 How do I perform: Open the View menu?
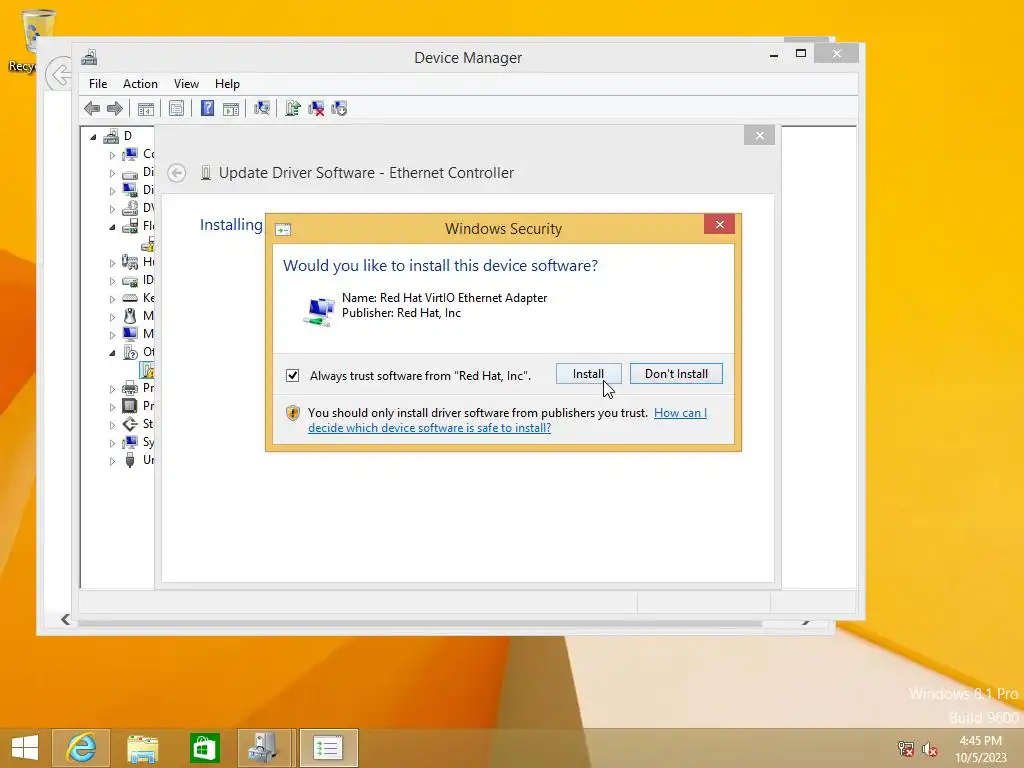[x=186, y=84]
